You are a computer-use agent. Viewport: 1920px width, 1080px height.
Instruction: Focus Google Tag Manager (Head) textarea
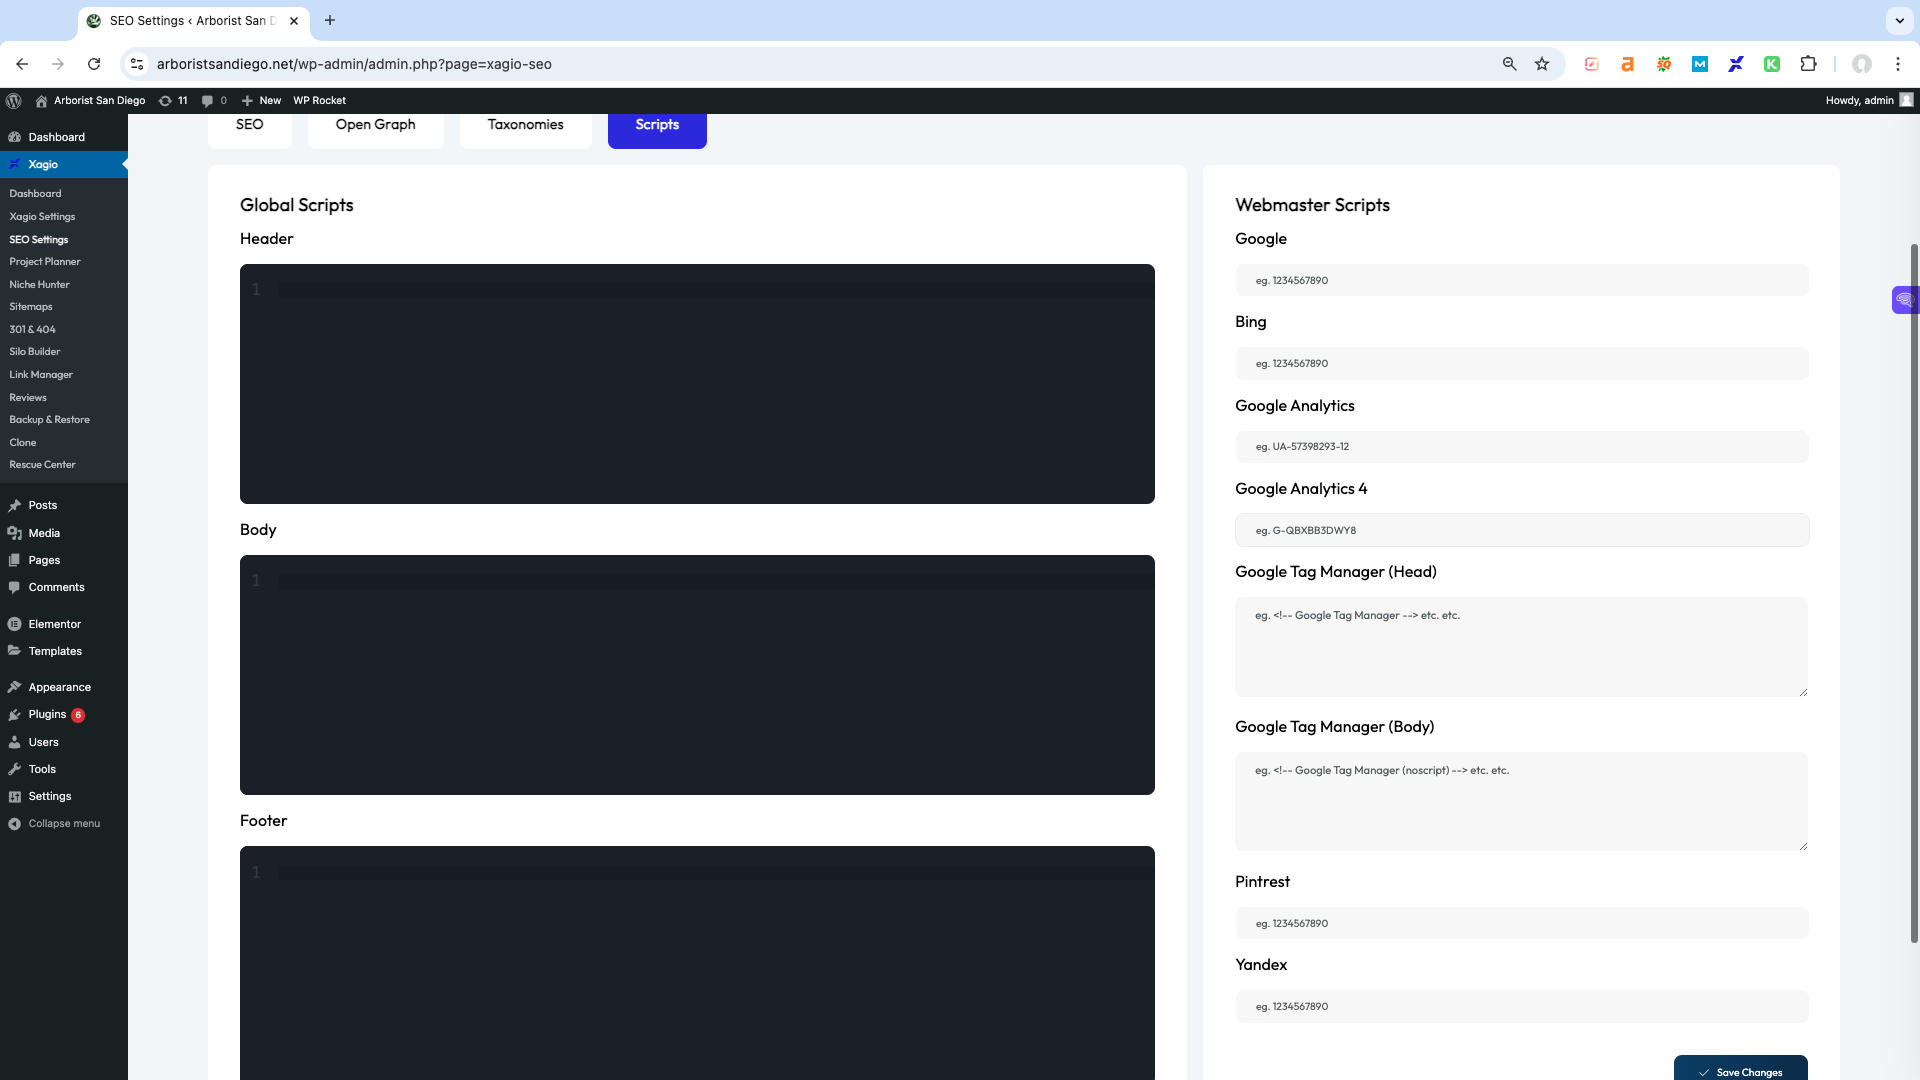[x=1522, y=647]
